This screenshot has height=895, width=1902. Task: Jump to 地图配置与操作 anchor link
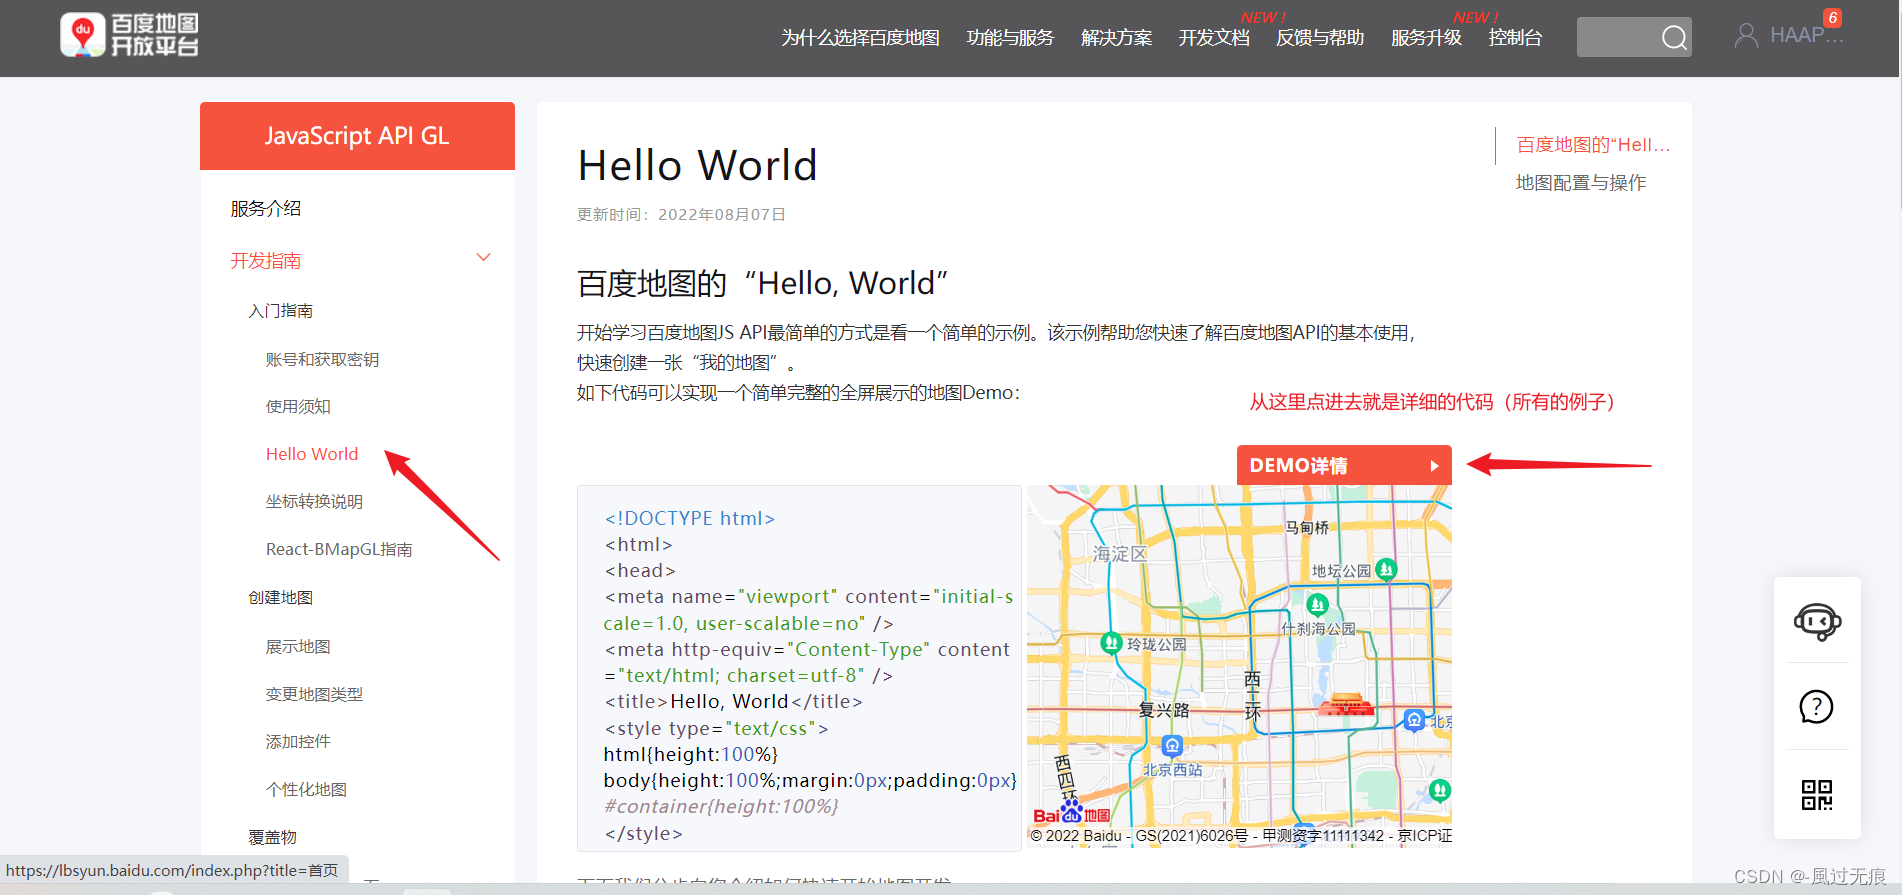(1581, 183)
